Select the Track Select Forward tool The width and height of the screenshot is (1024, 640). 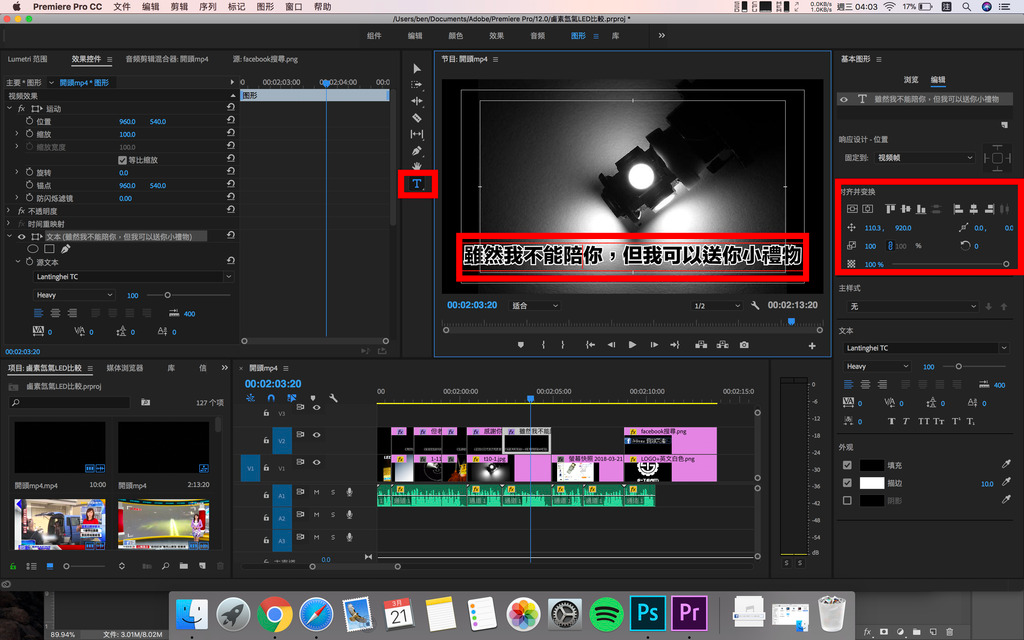[x=417, y=85]
